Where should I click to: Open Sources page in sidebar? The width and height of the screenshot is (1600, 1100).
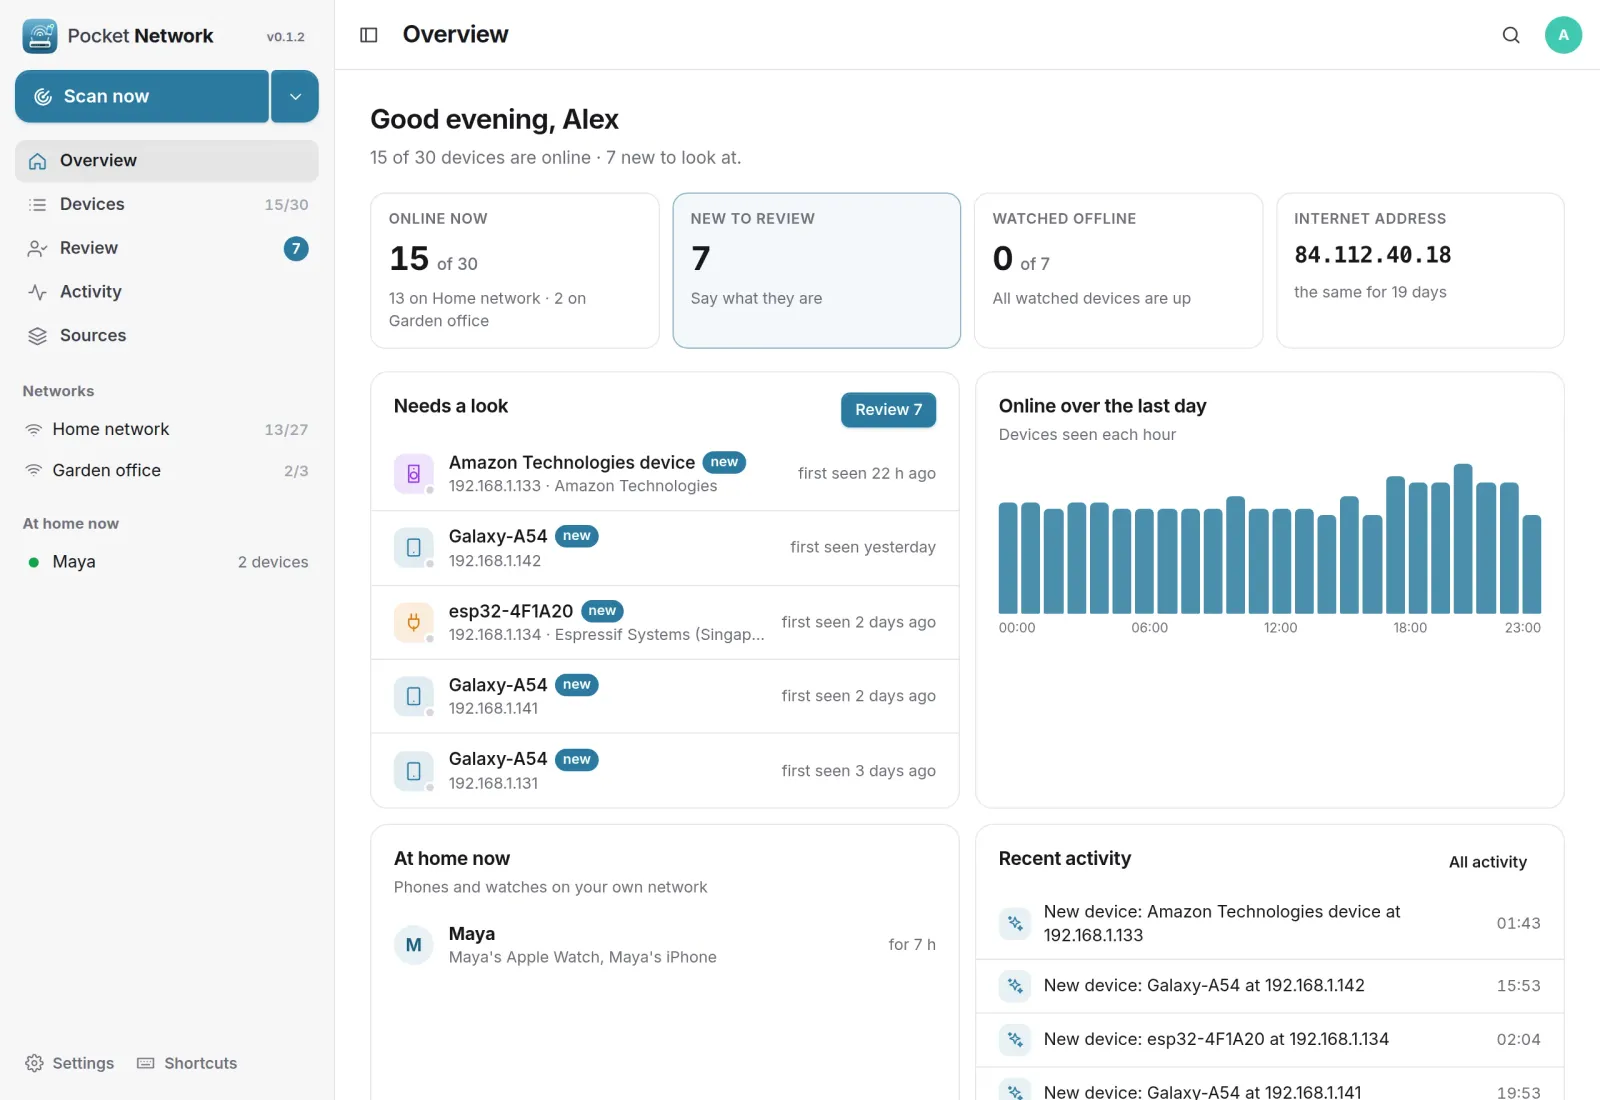(x=167, y=336)
